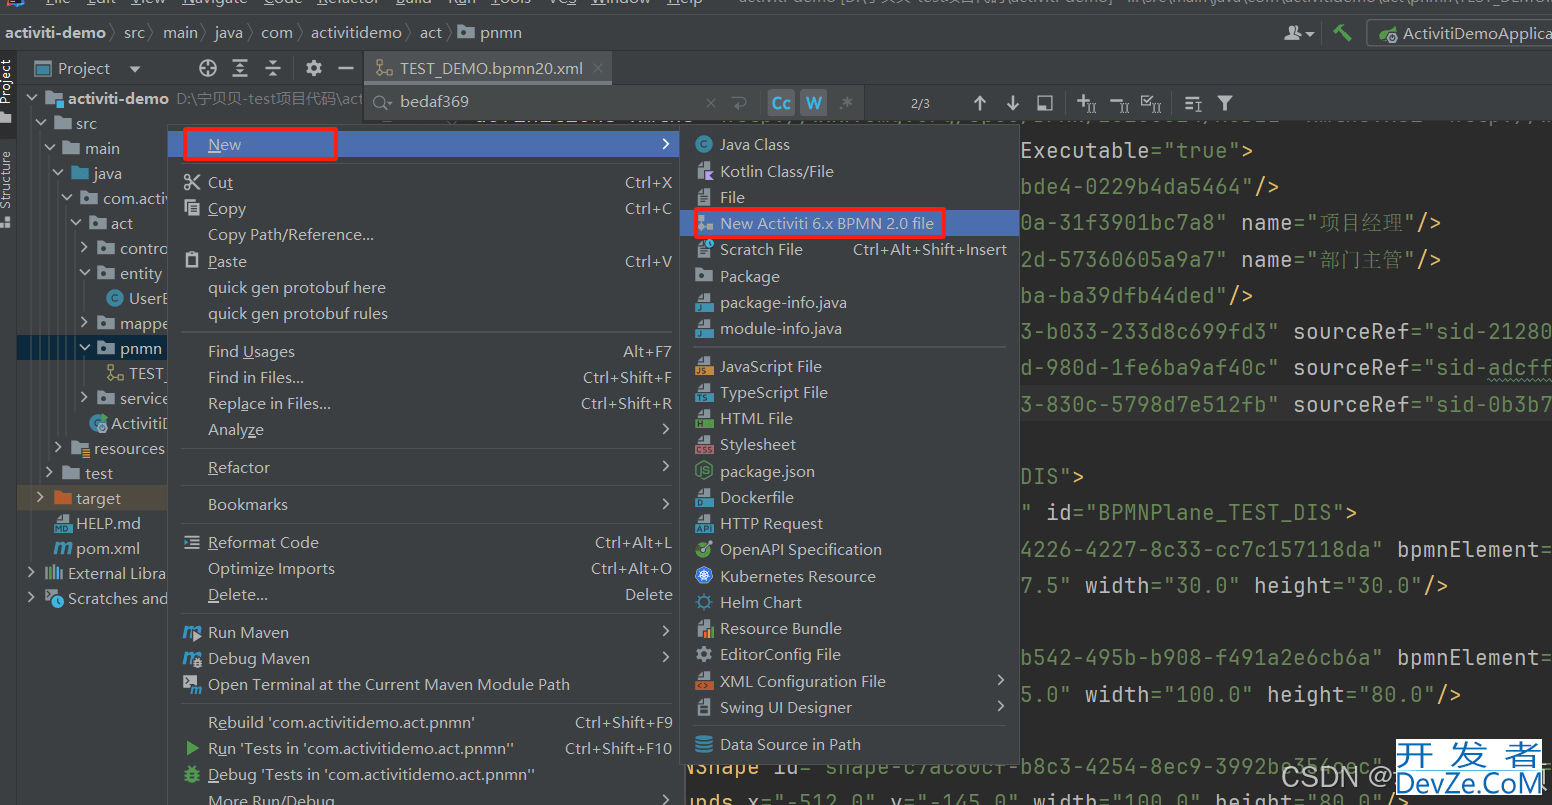Open XML Configuration File submenu

pos(850,681)
